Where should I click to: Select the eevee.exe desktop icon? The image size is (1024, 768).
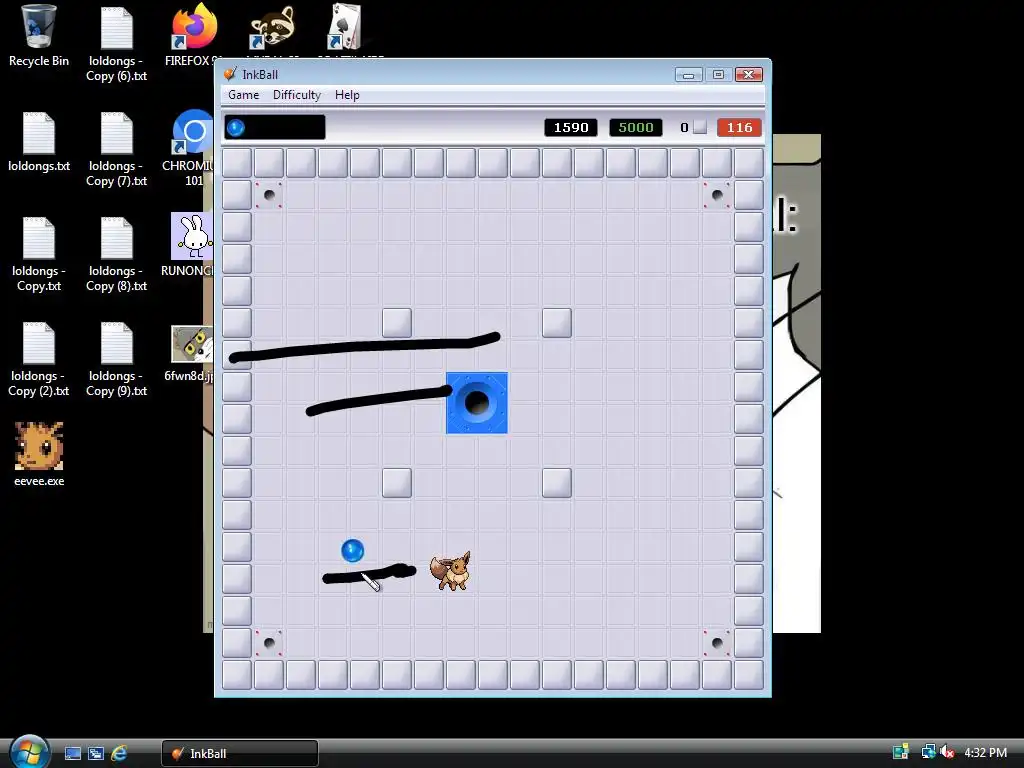click(39, 455)
